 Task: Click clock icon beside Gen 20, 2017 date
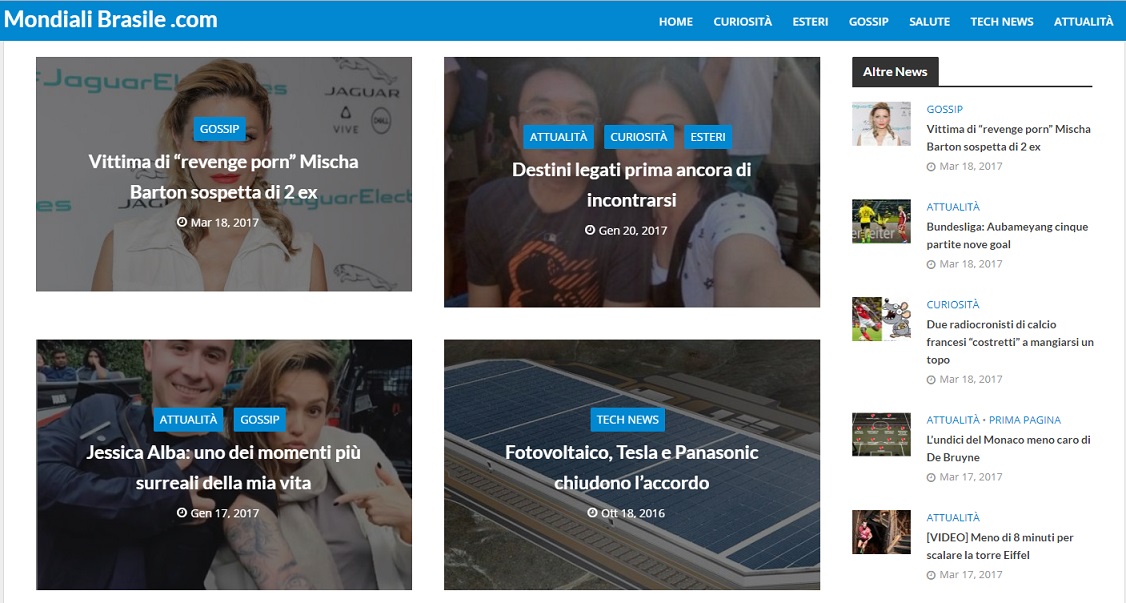[x=590, y=230]
